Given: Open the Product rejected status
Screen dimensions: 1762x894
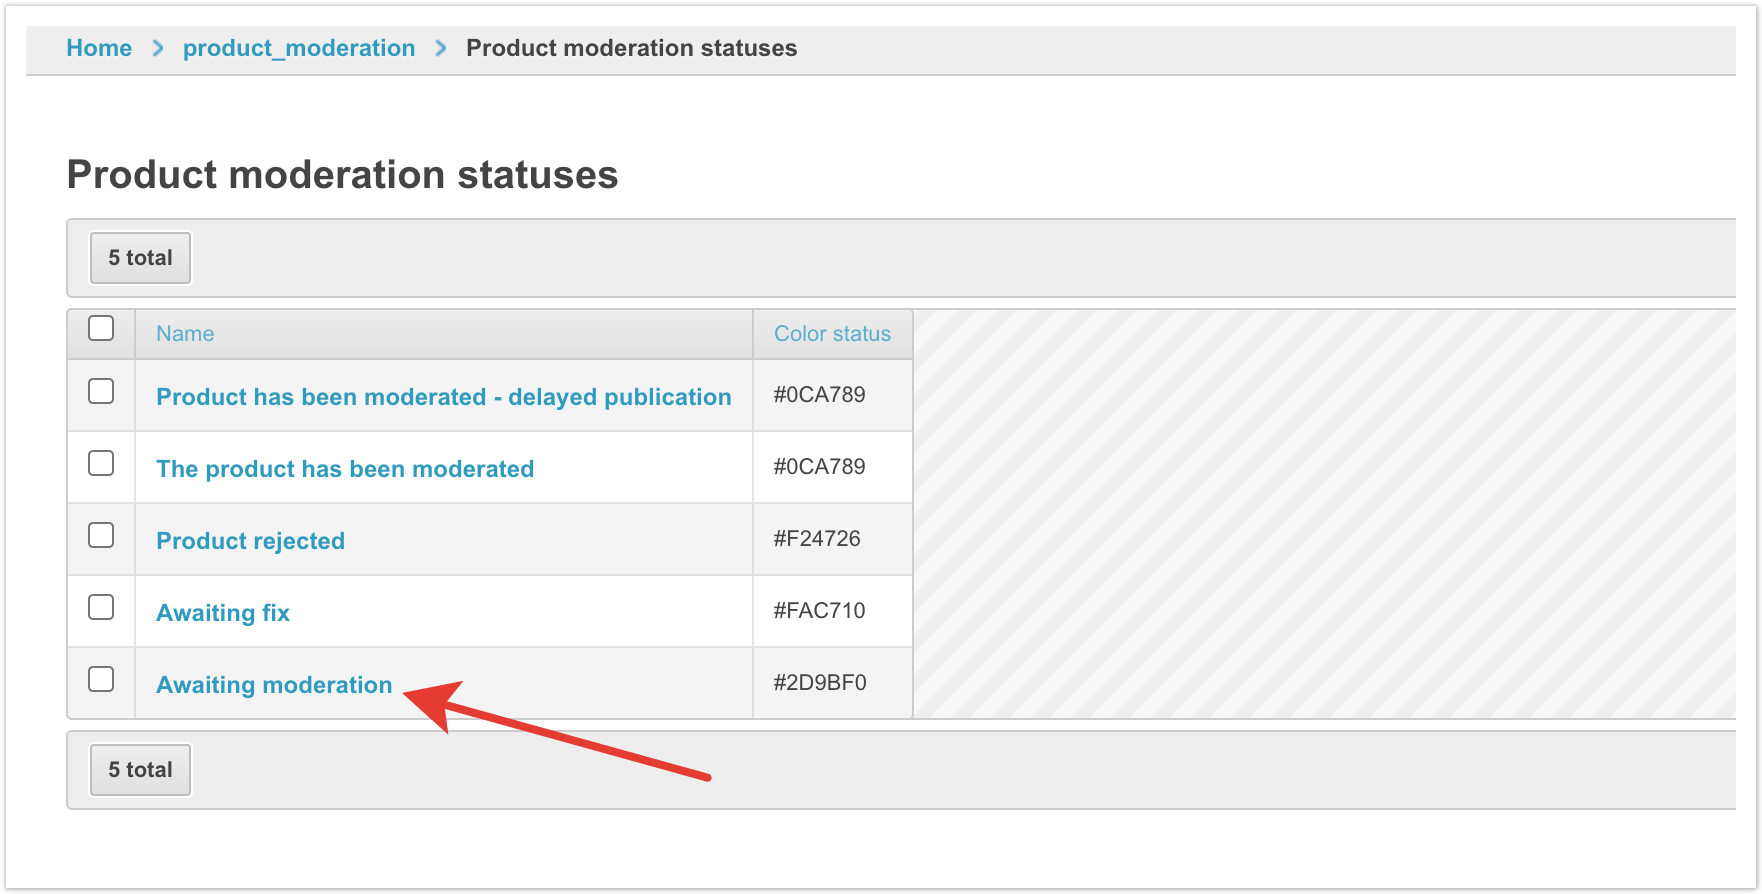Looking at the screenshot, I should [250, 541].
